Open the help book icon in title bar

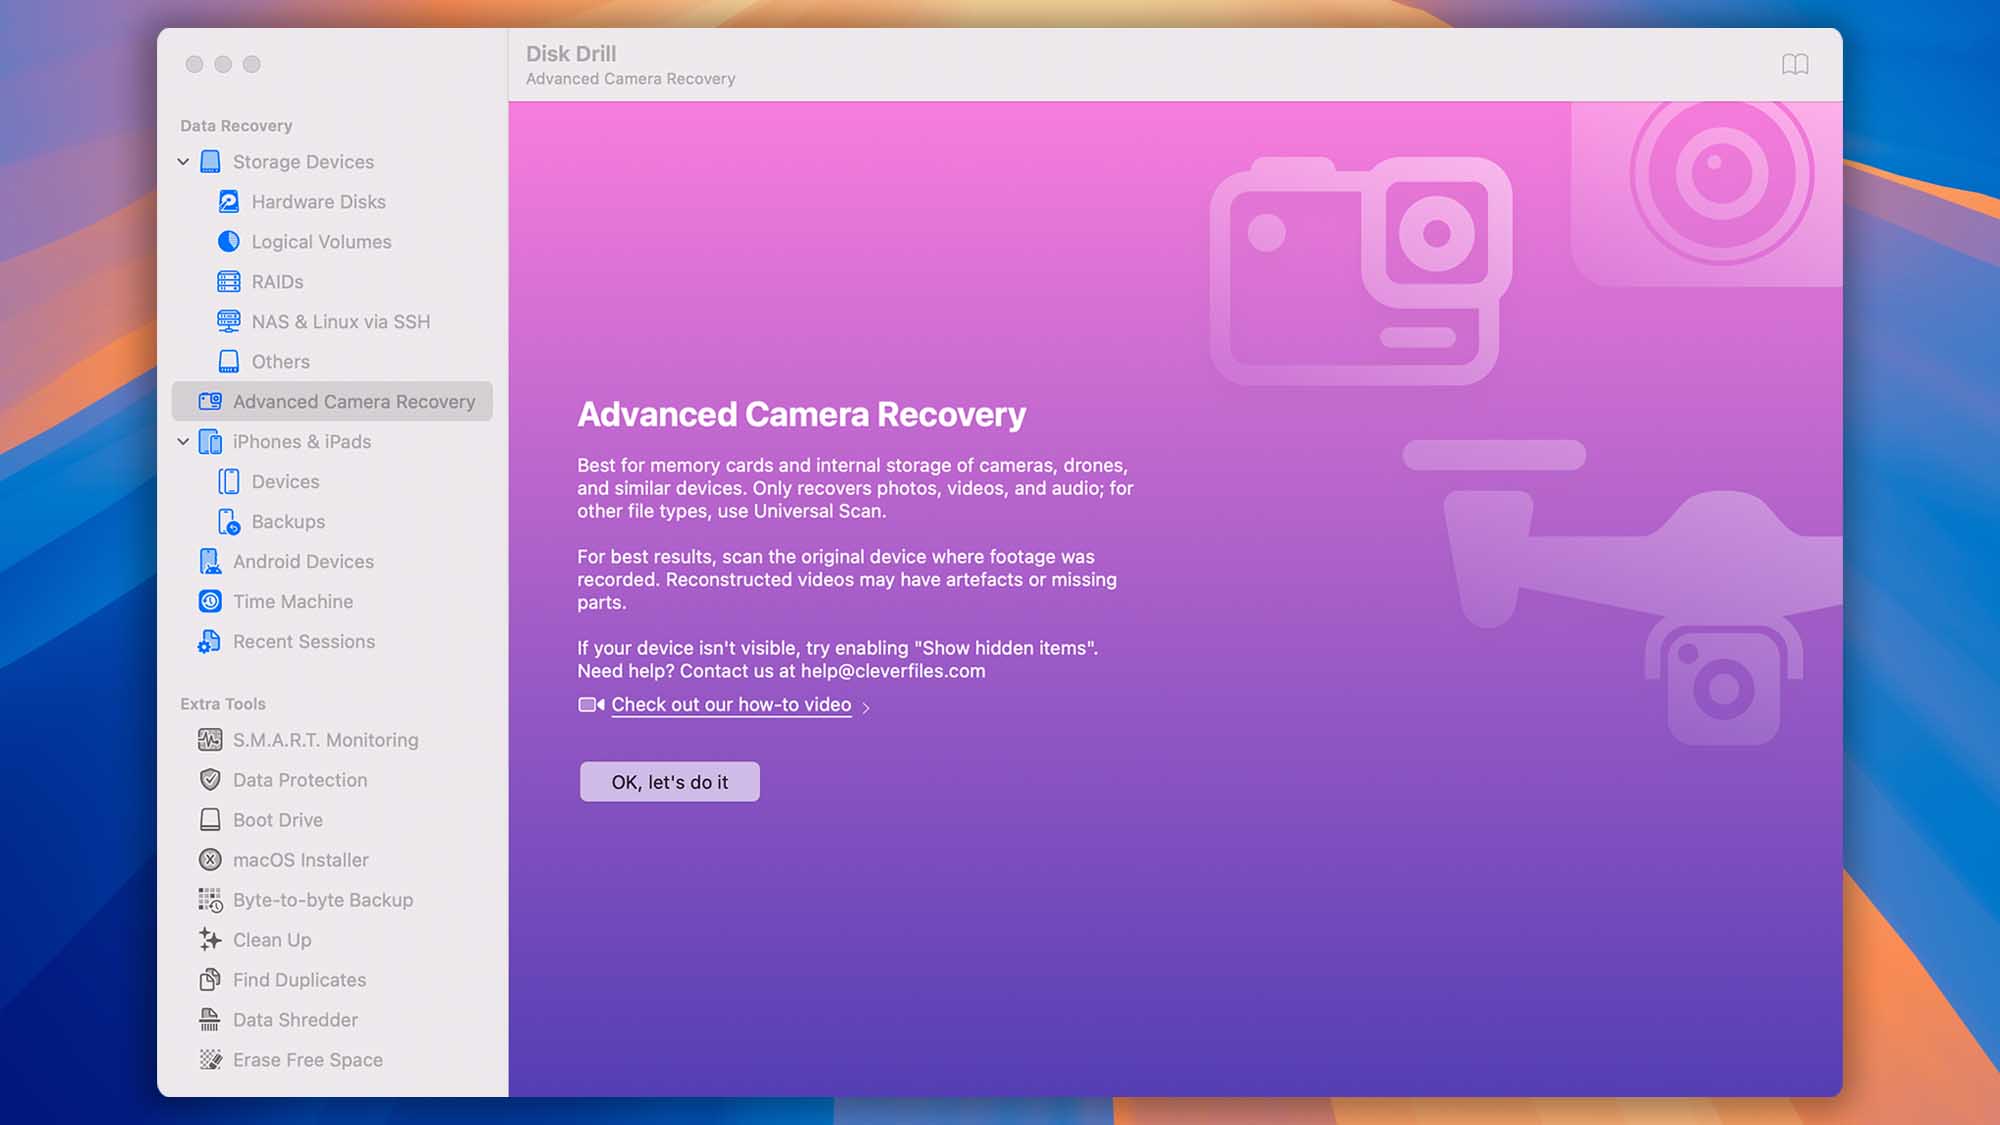[x=1795, y=65]
